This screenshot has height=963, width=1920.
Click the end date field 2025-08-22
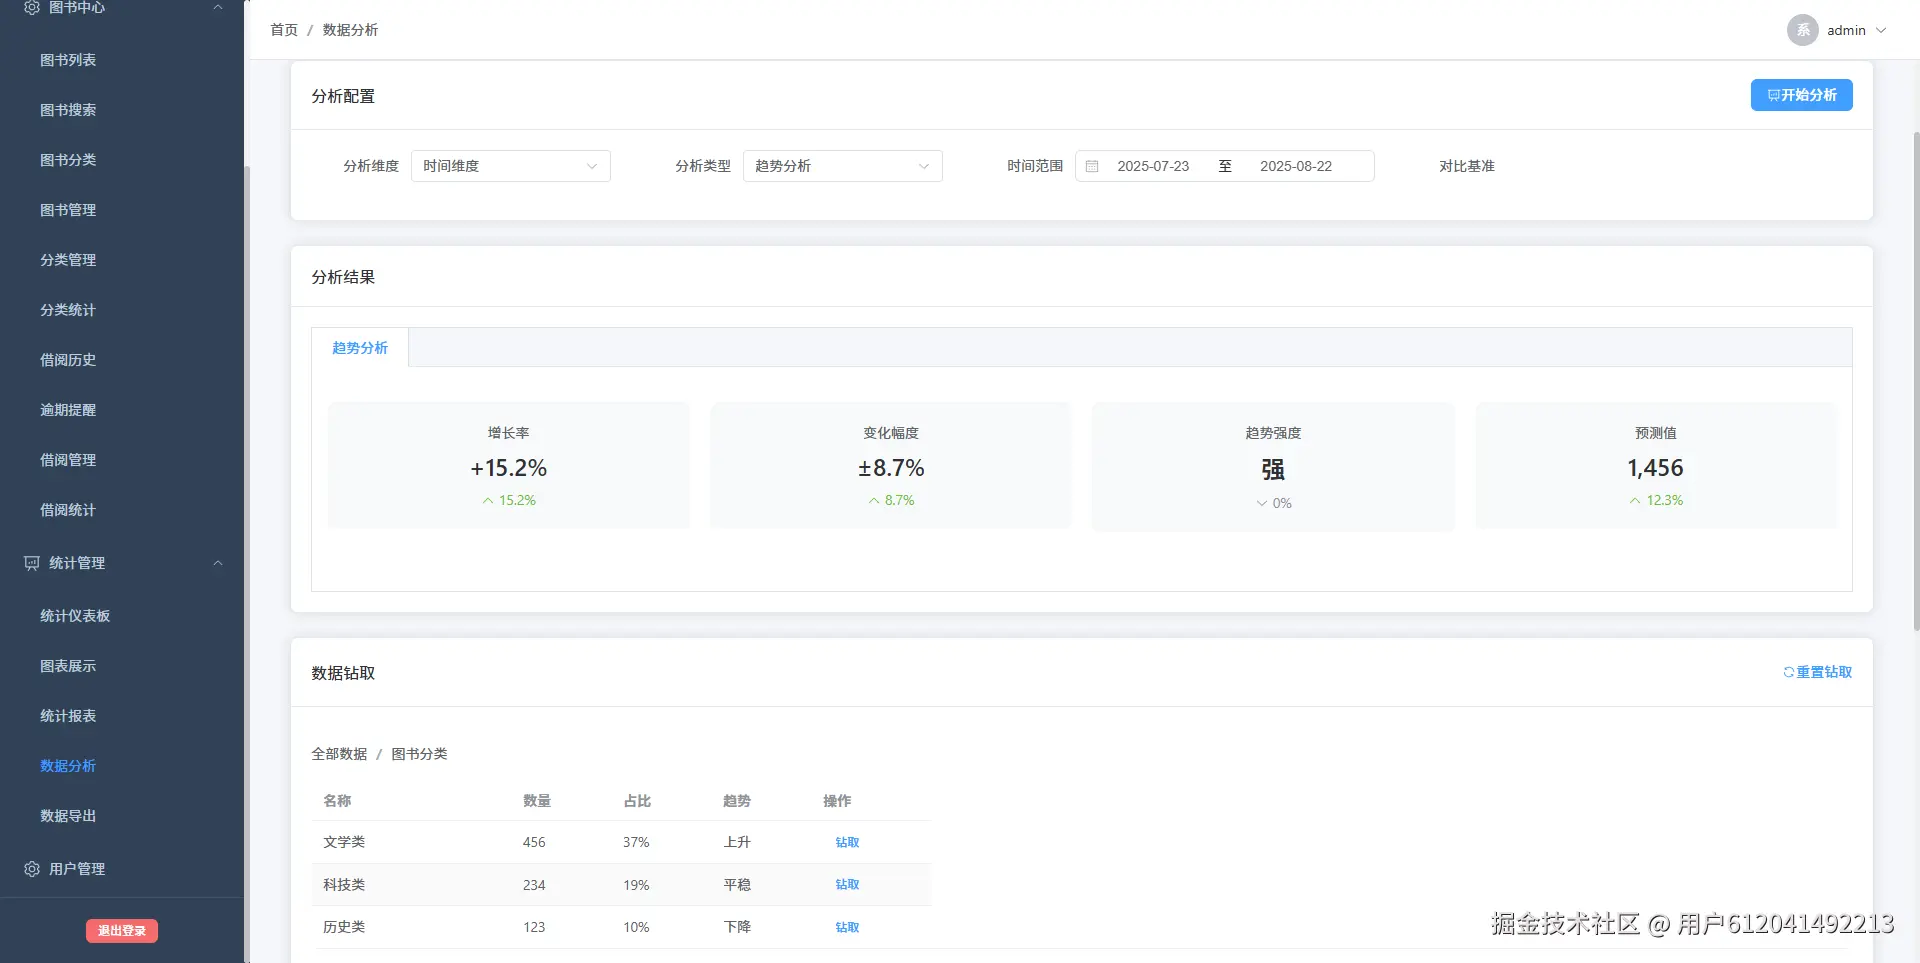click(1296, 166)
